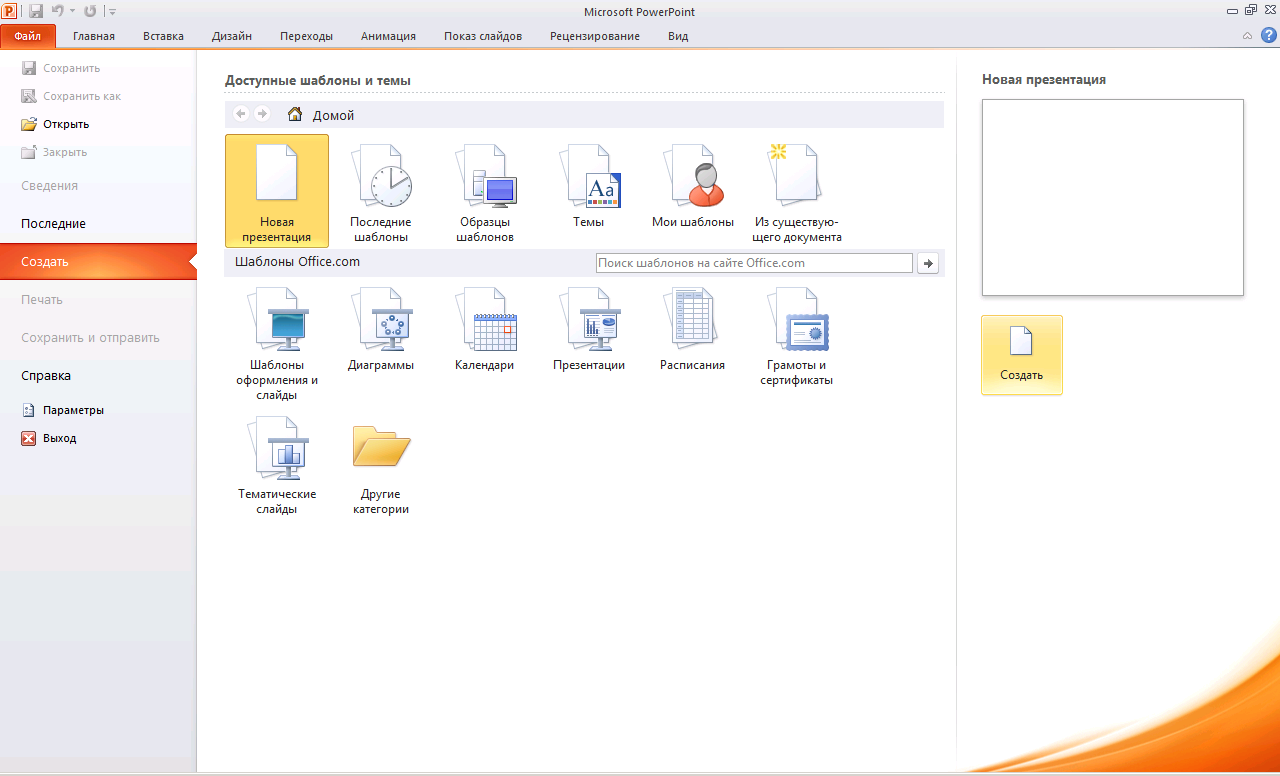Go forward with navigation arrow
This screenshot has width=1280, height=776.
click(262, 114)
